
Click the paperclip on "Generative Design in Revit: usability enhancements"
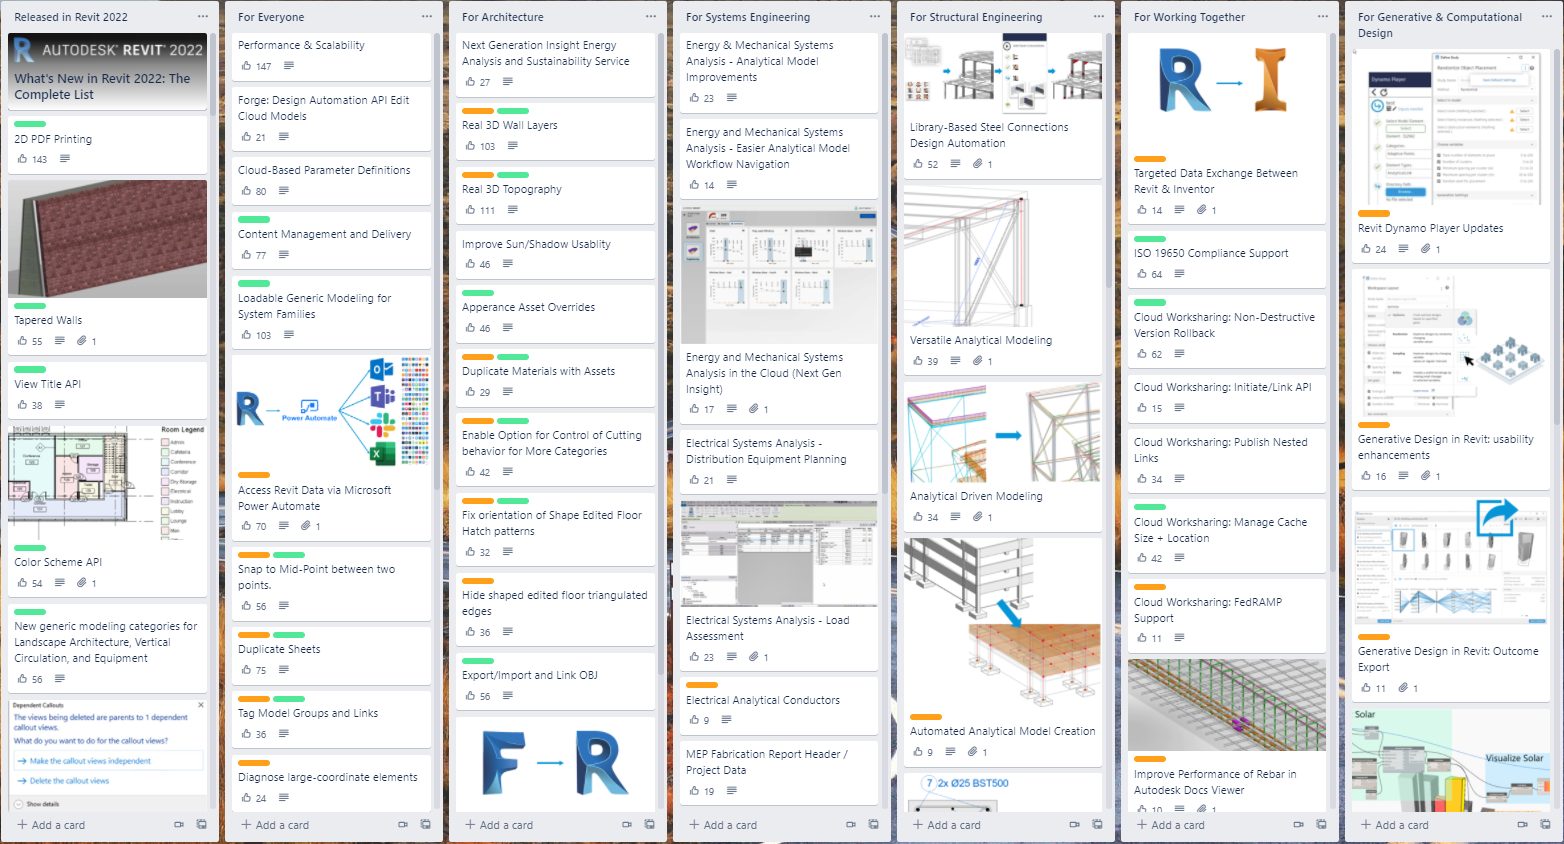[x=1428, y=476]
